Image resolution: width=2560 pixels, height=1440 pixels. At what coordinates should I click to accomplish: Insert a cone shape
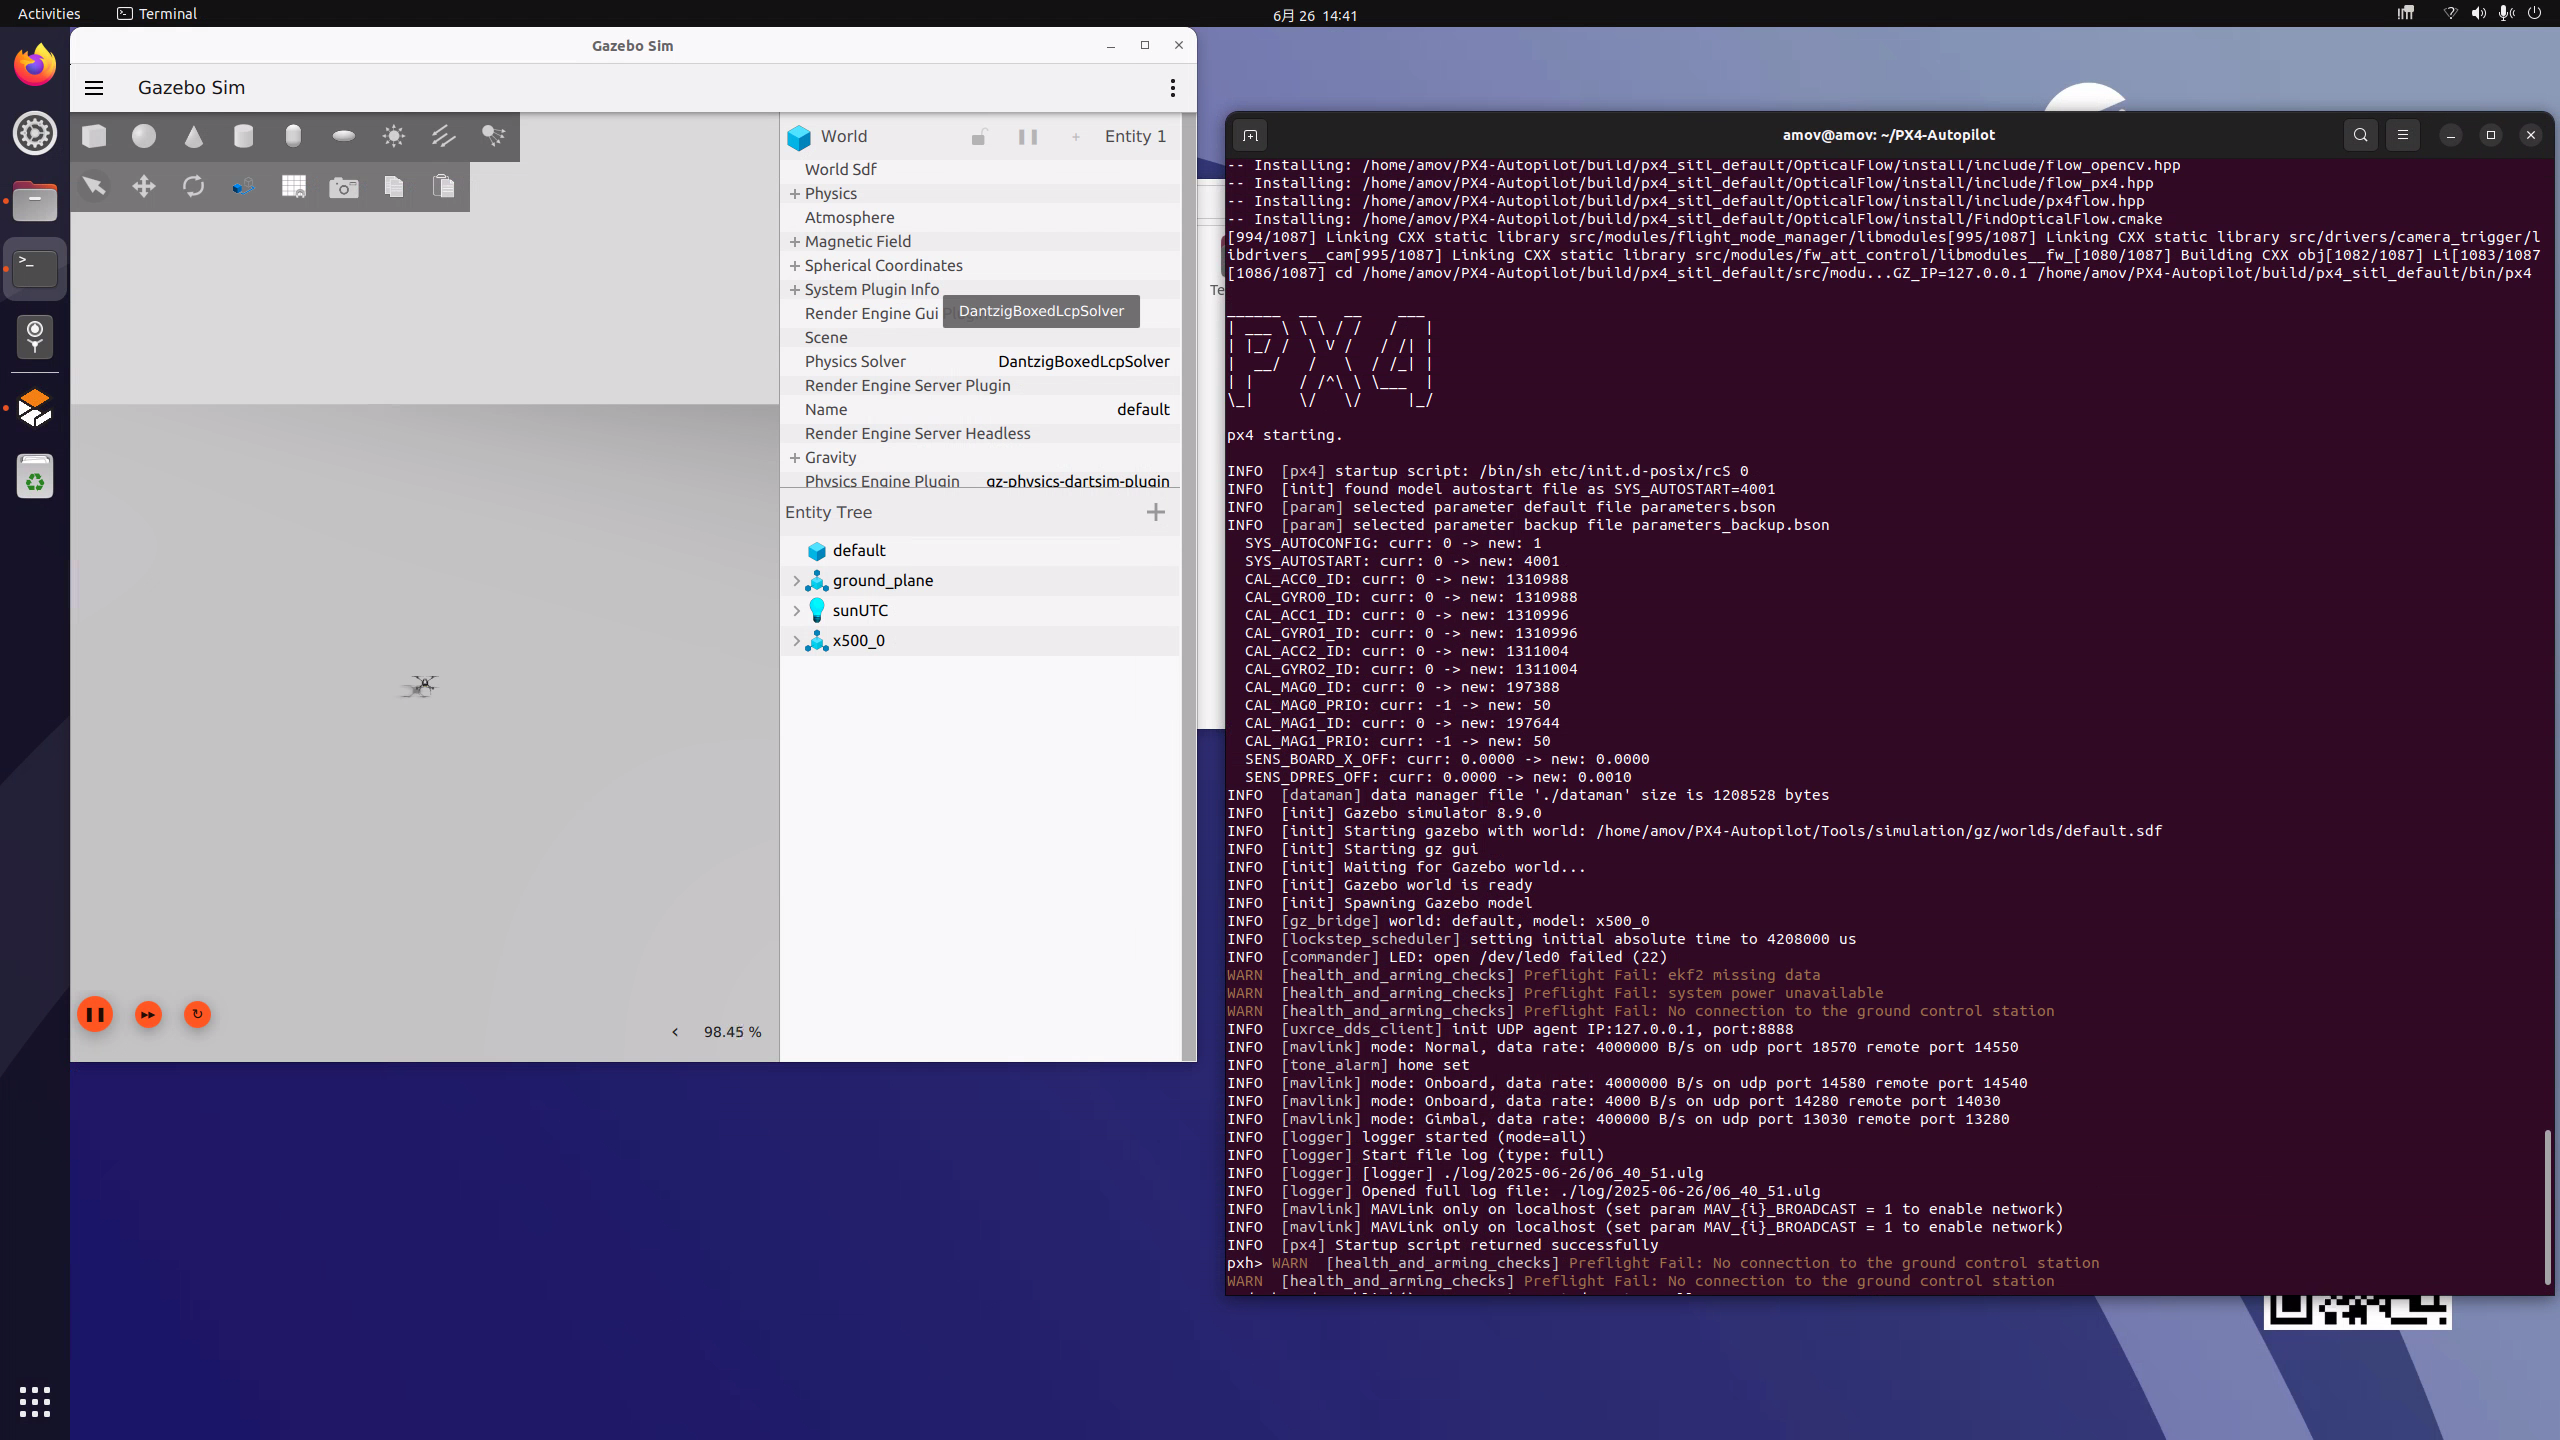pos(194,136)
